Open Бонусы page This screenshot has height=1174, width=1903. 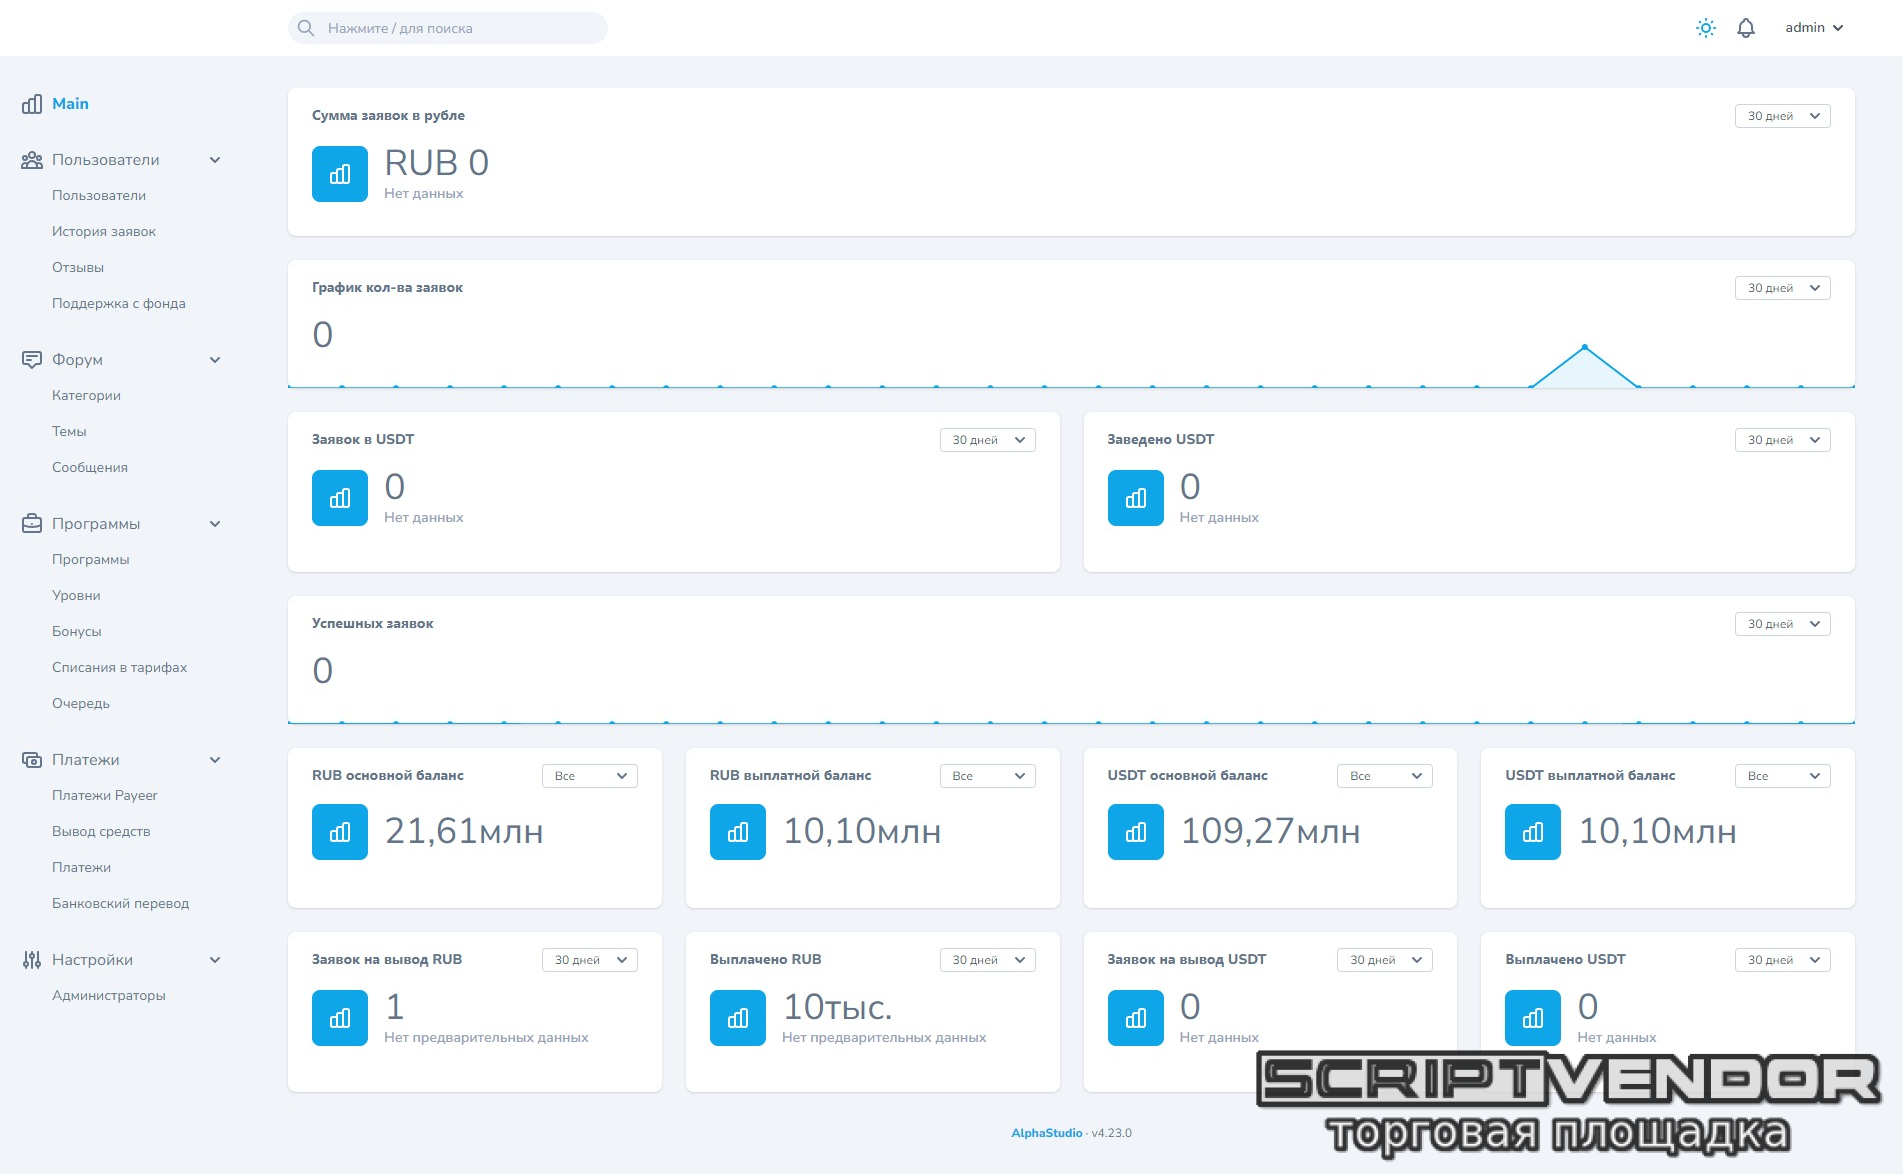tap(77, 632)
